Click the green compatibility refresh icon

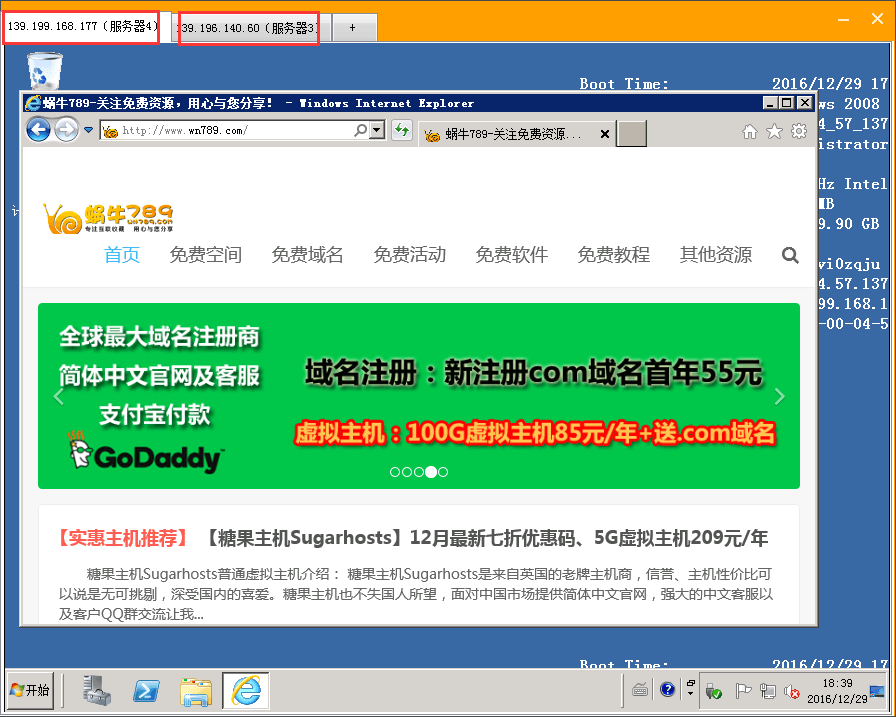[x=402, y=130]
